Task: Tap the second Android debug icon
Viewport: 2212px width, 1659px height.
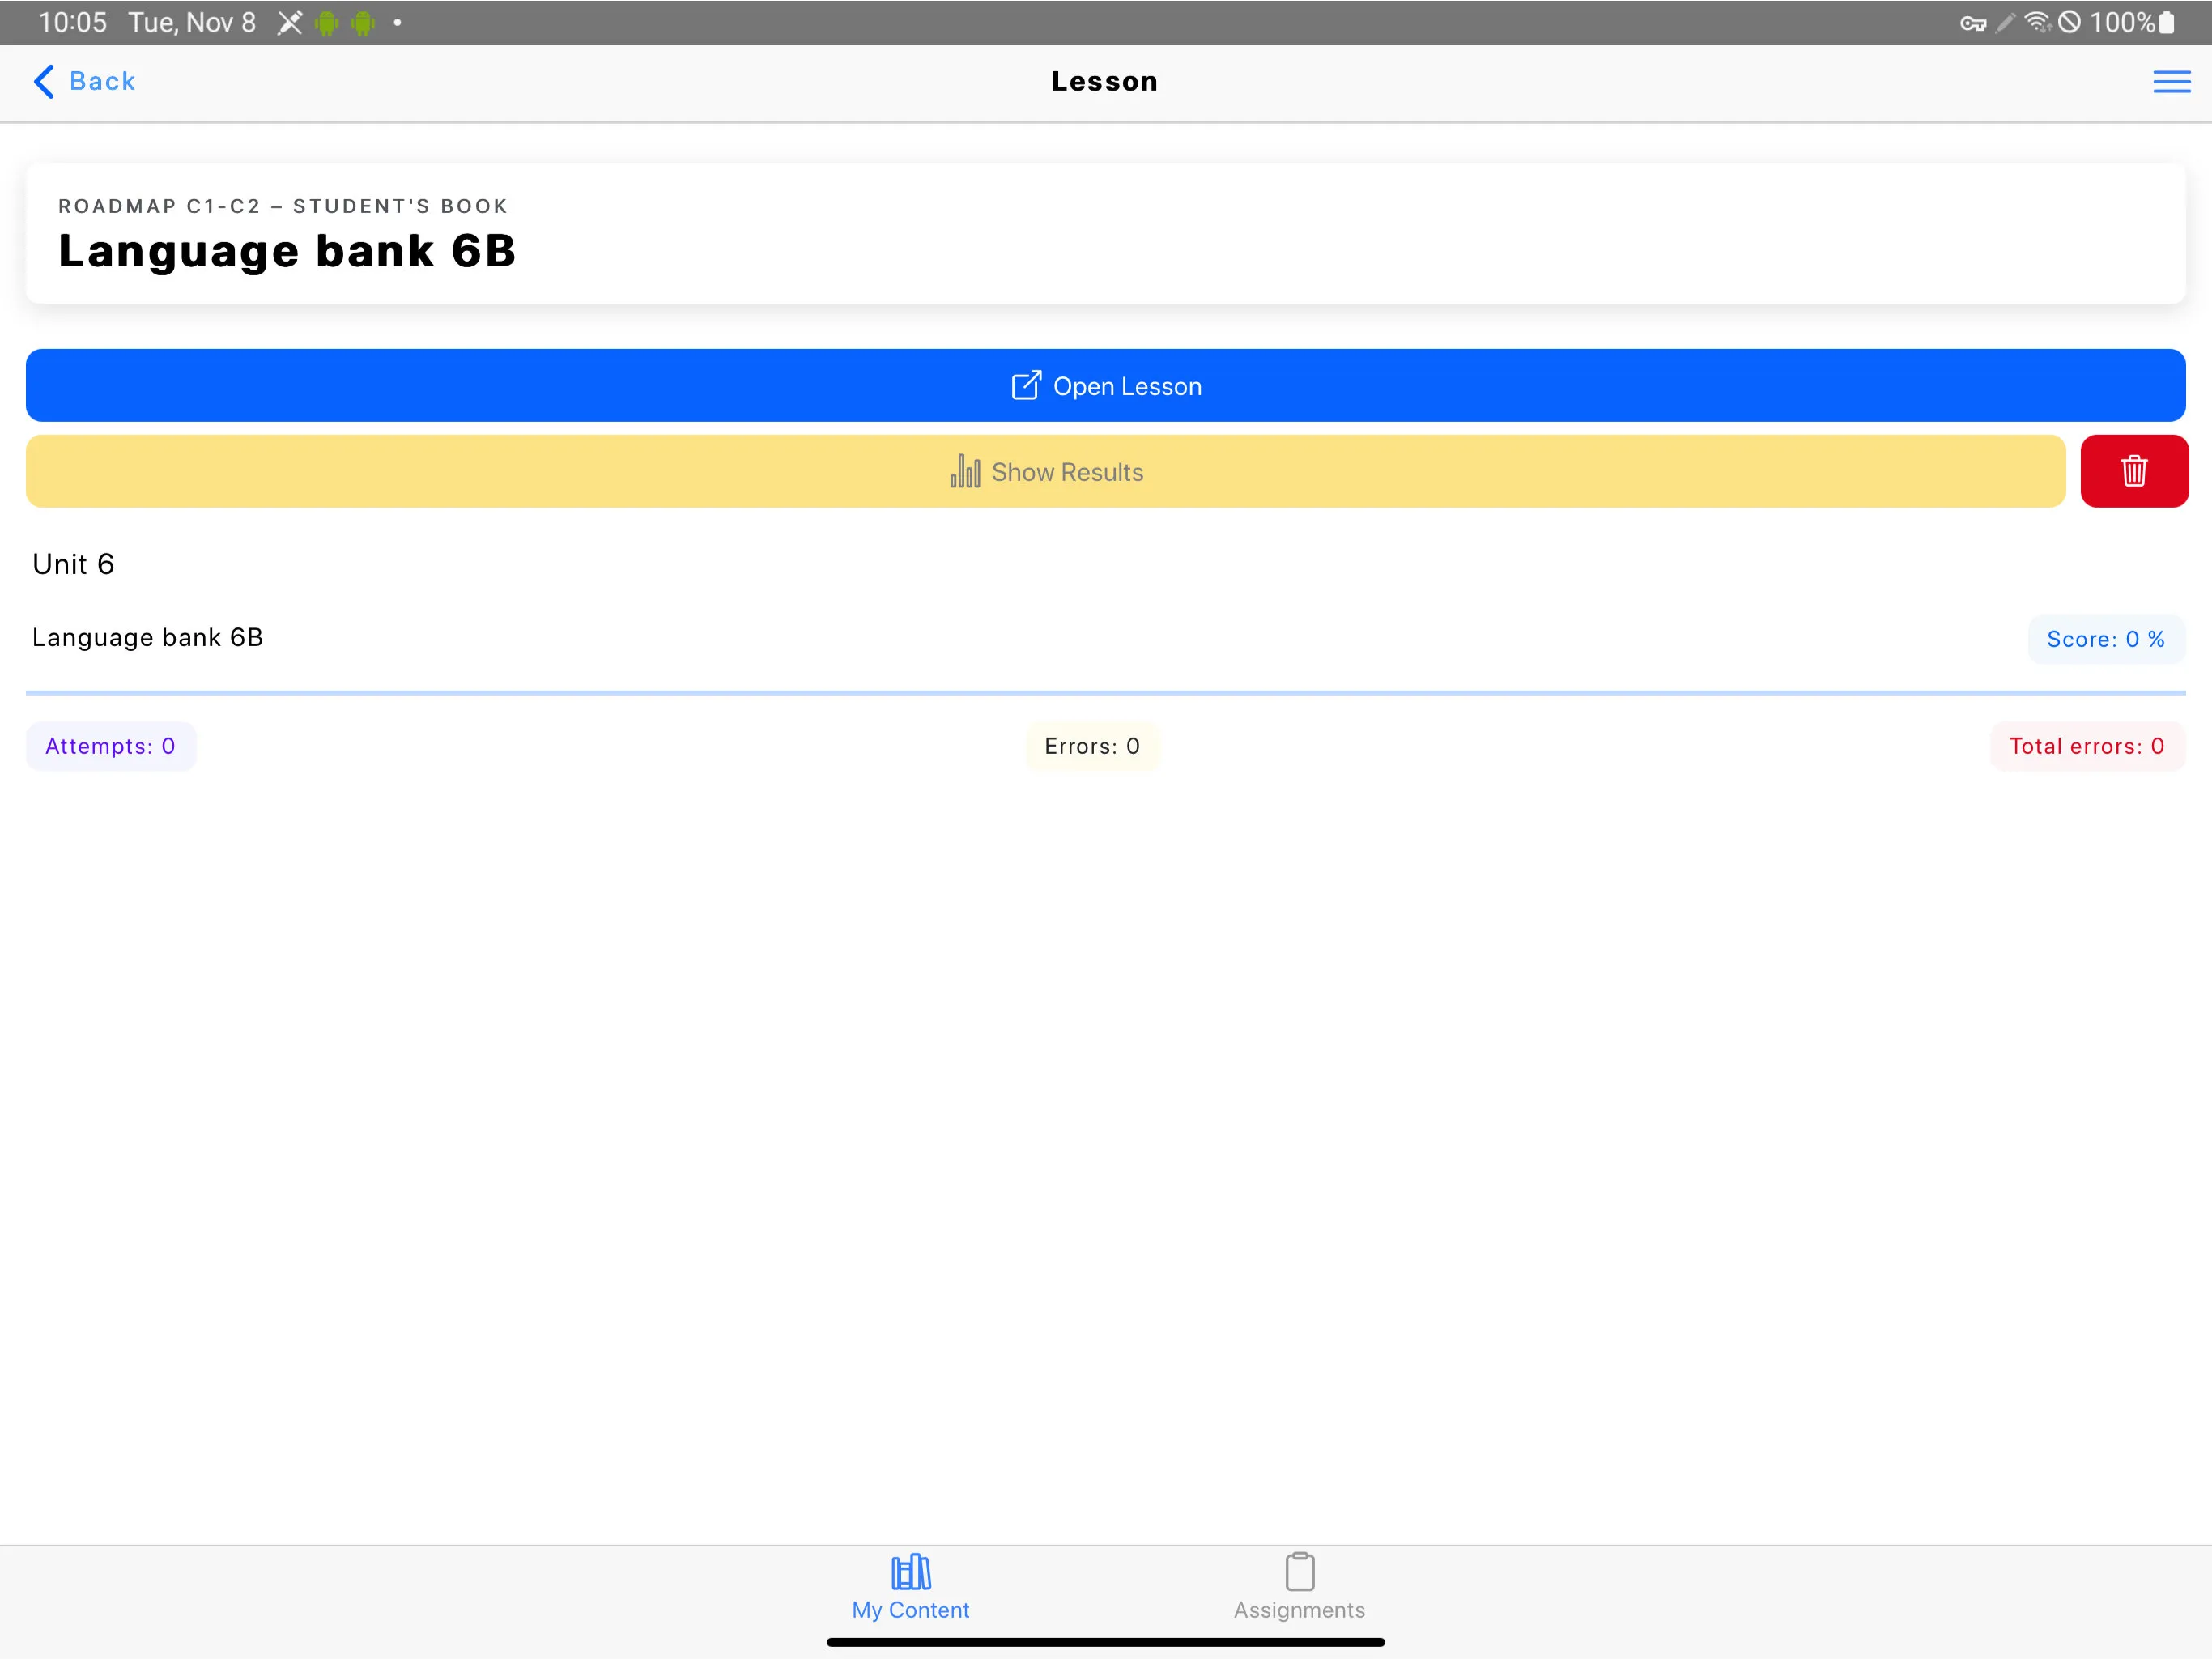Action: point(363,22)
